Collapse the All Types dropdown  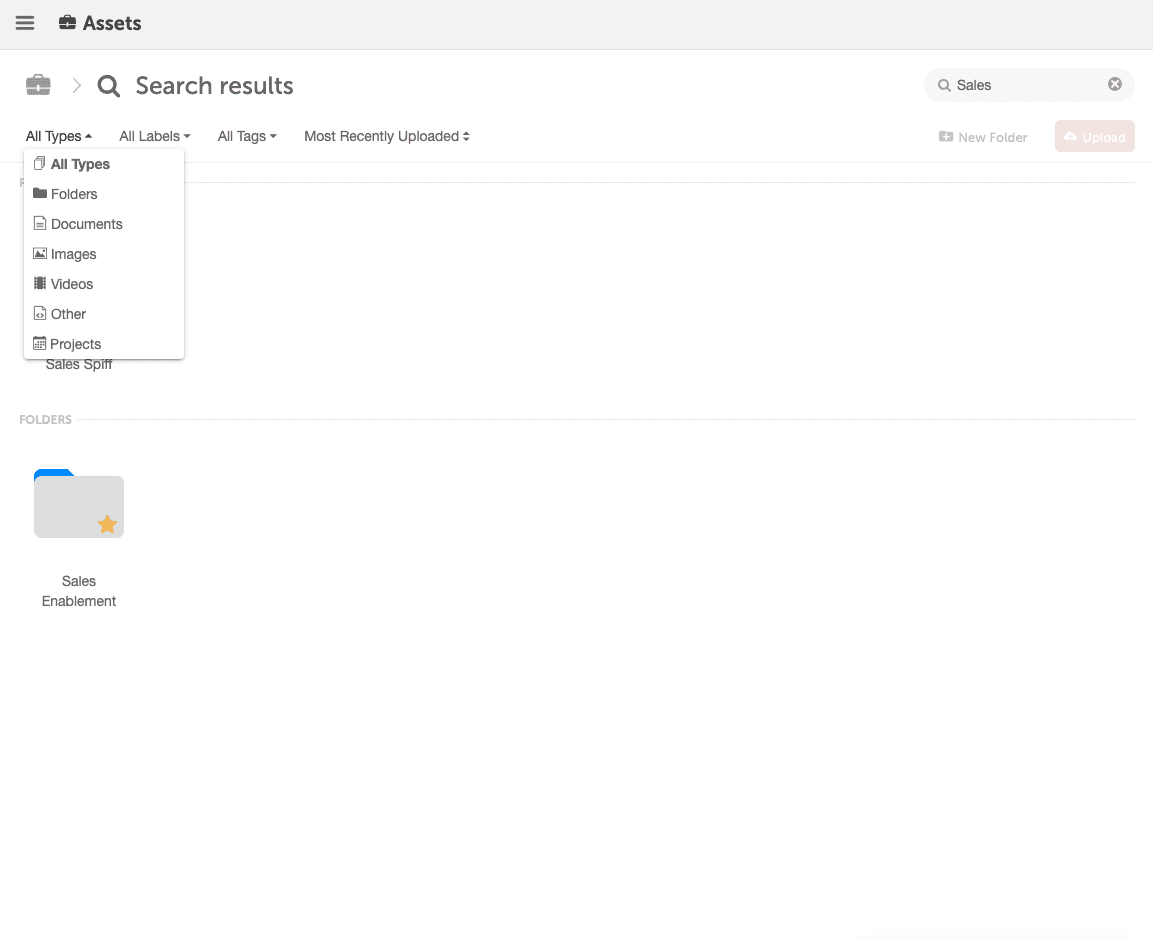pos(59,136)
